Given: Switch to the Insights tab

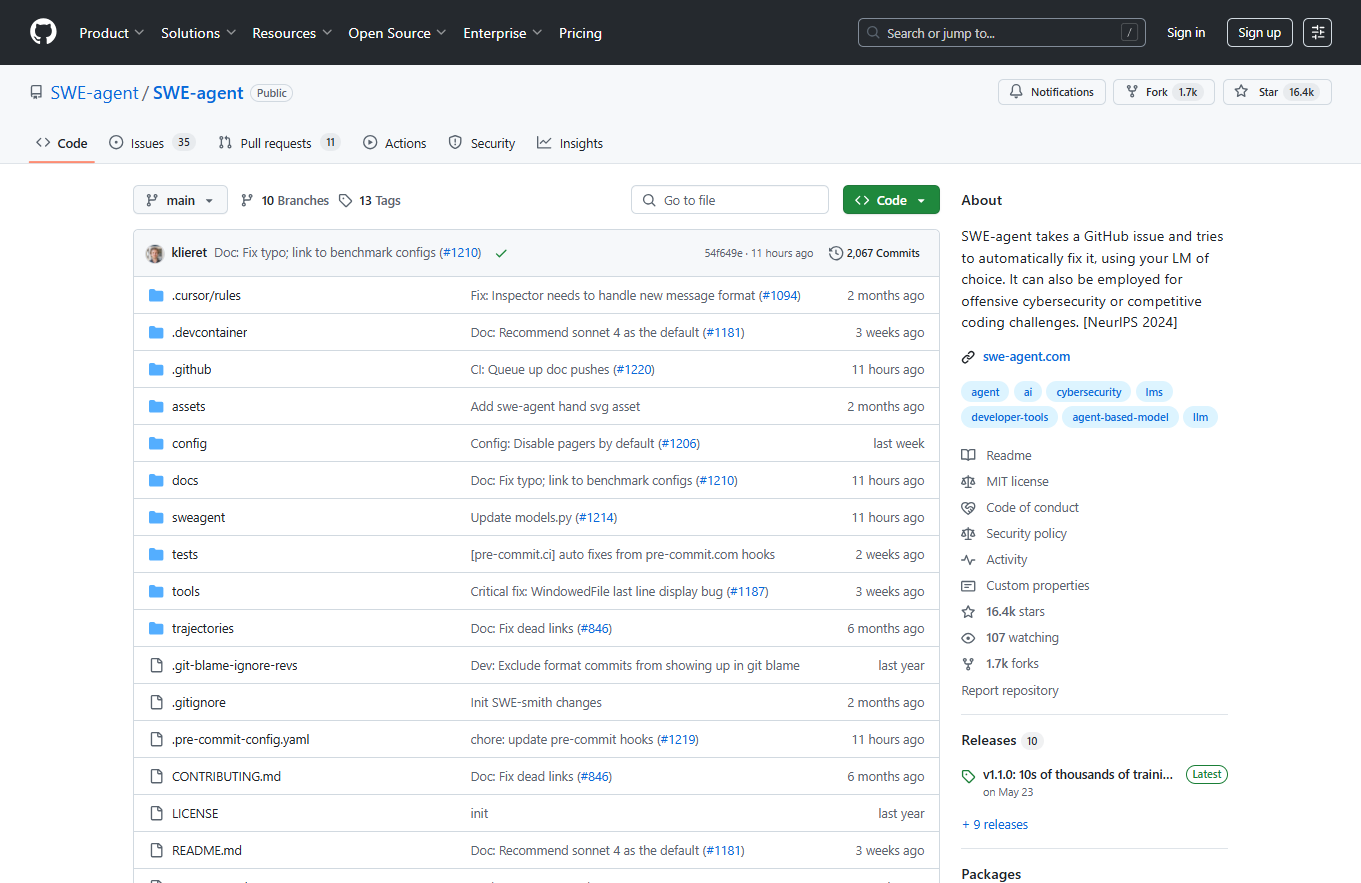Looking at the screenshot, I should 570,143.
